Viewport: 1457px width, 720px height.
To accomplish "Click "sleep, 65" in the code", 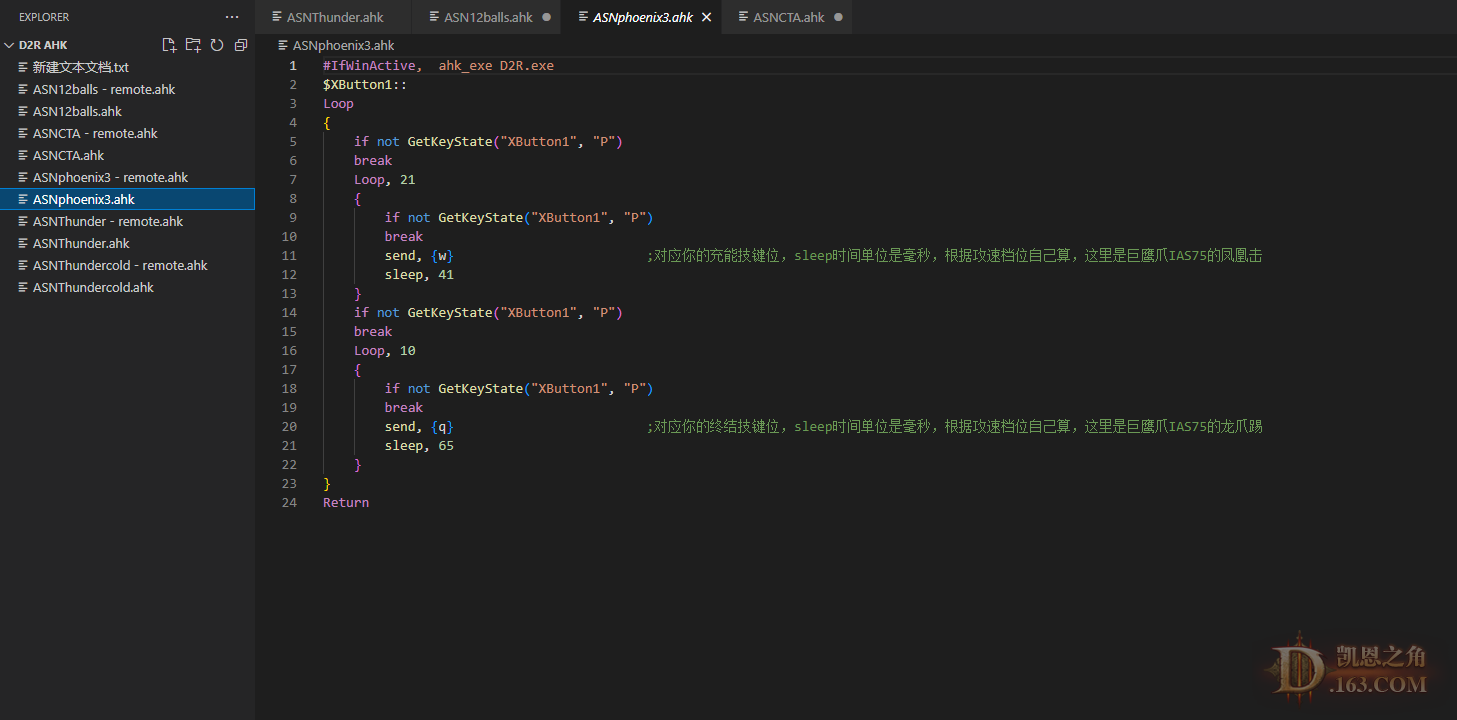I will (419, 445).
